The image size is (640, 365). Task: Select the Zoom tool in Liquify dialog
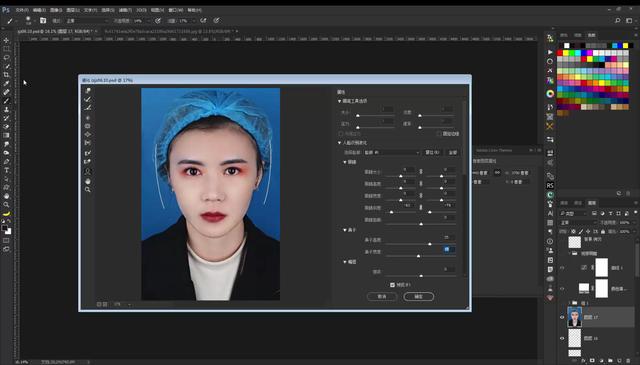click(88, 189)
